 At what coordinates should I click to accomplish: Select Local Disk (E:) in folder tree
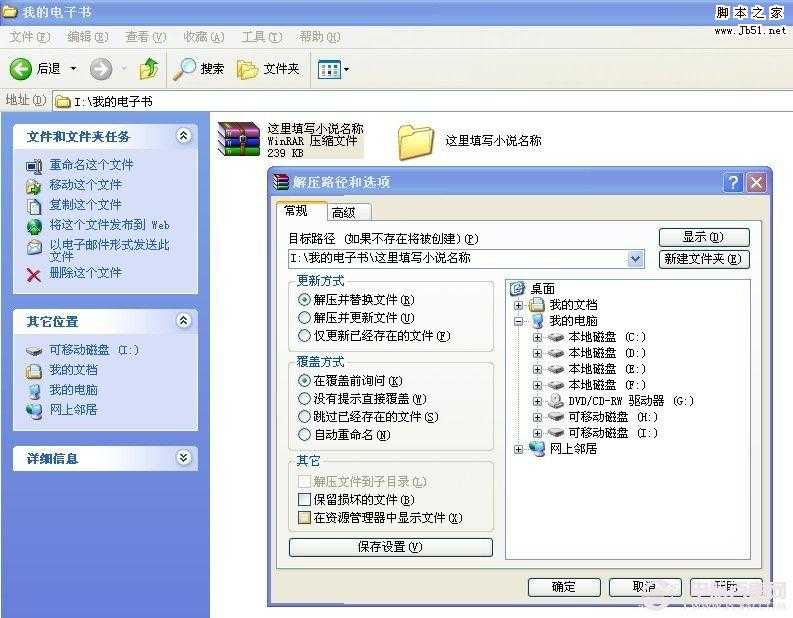pyautogui.click(x=607, y=369)
